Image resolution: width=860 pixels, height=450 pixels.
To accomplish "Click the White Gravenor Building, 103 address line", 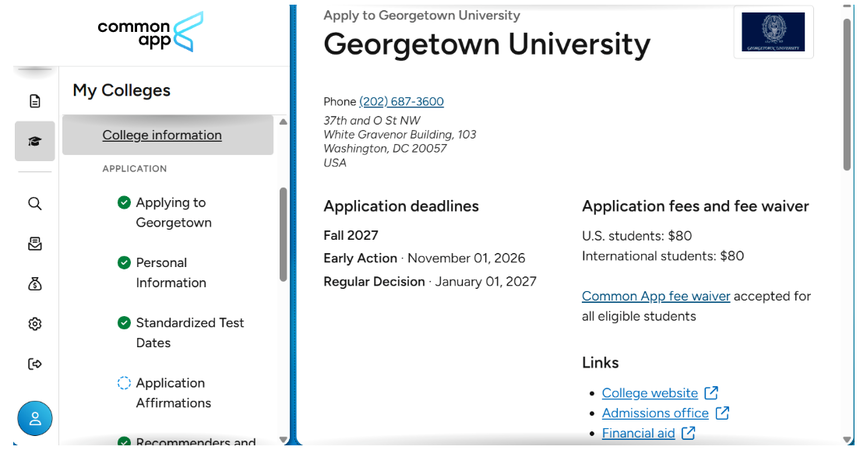I will point(400,134).
